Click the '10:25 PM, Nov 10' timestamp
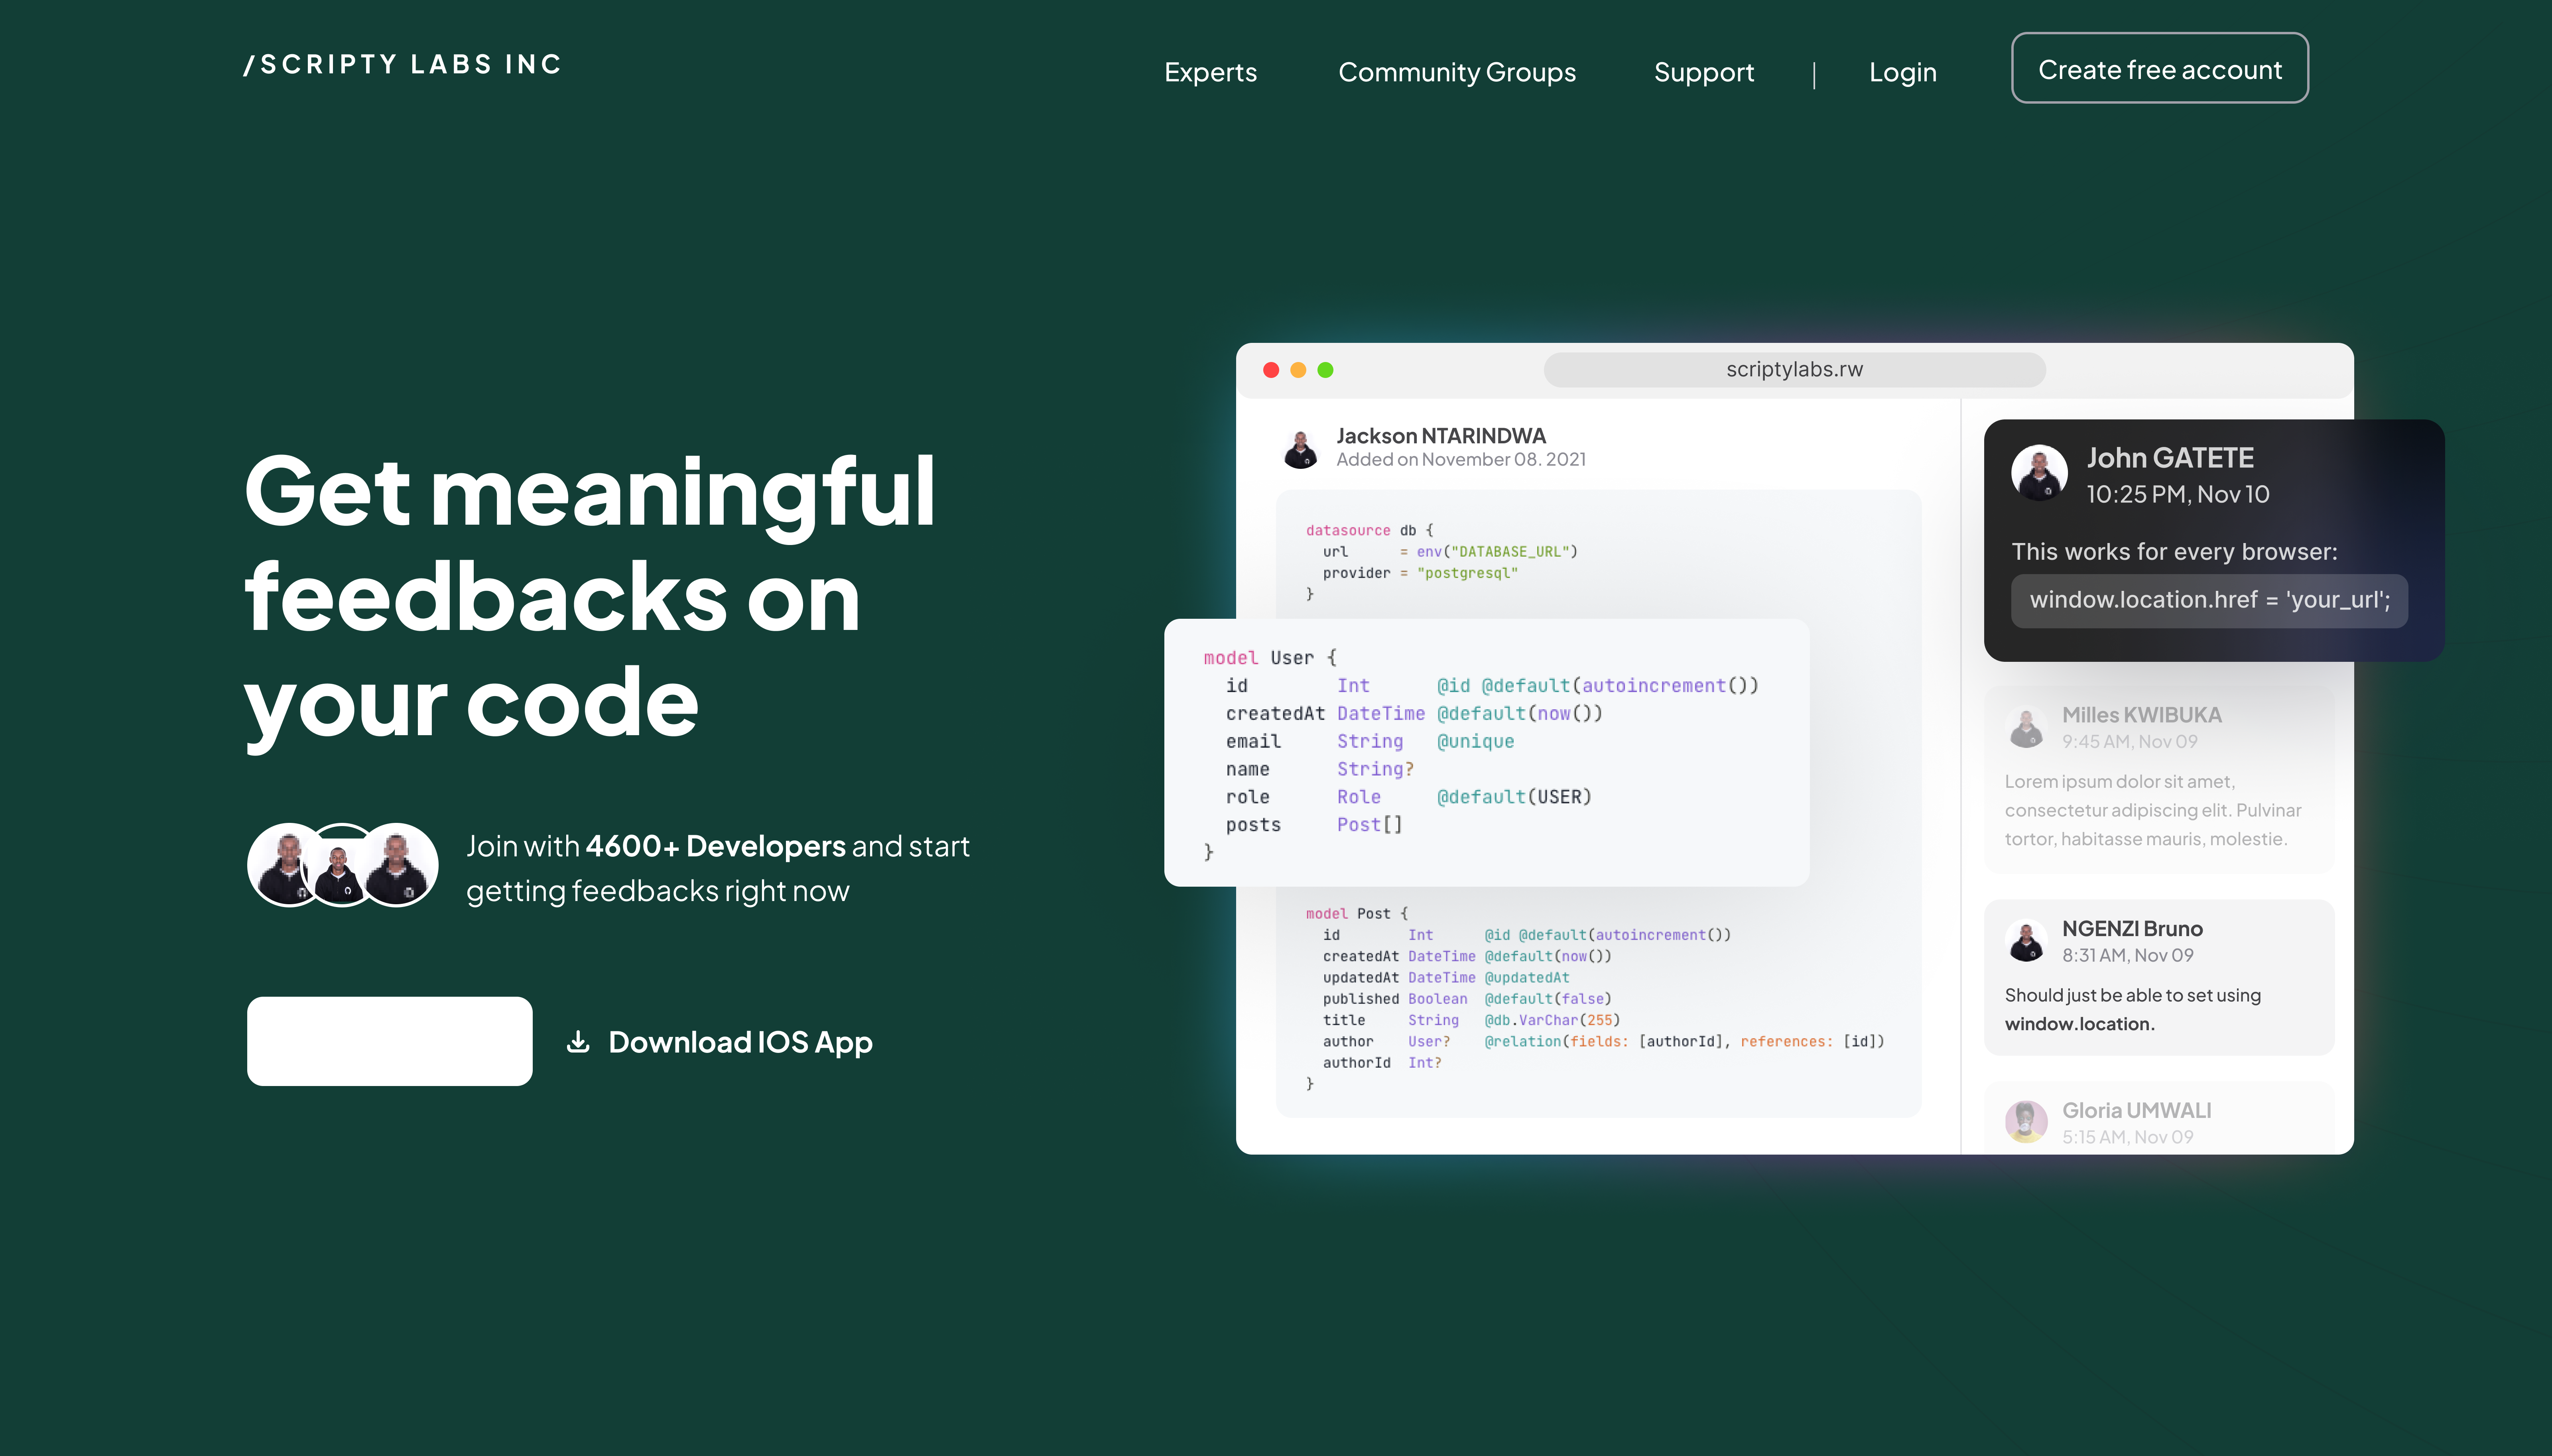This screenshot has width=2552, height=1456. 2177,495
